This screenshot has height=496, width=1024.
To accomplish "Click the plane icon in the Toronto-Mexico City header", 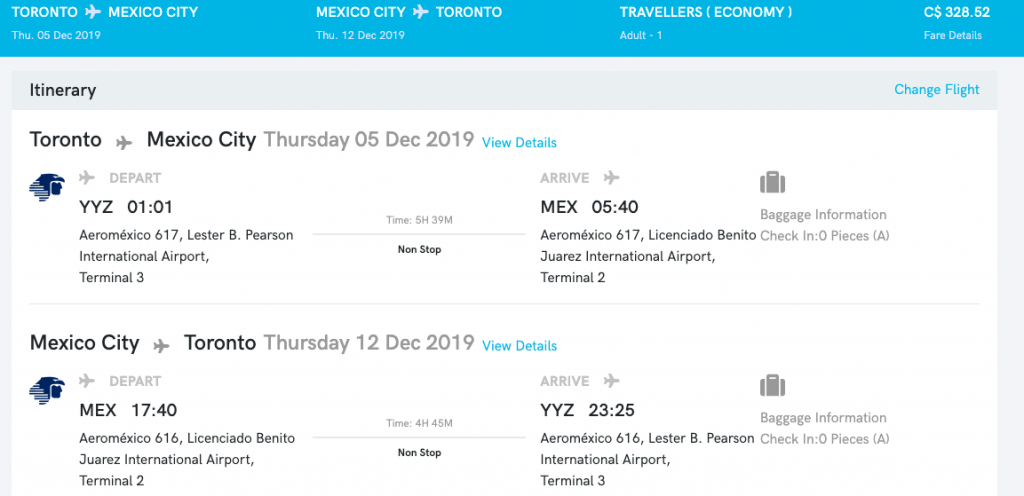I will [x=94, y=12].
